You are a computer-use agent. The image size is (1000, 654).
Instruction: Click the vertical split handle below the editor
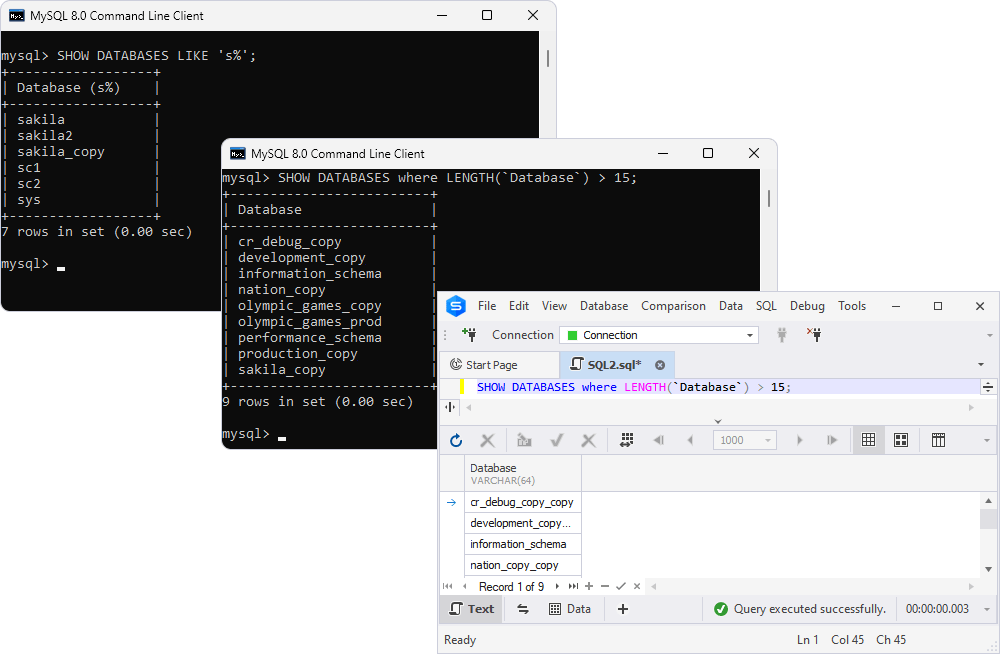450,407
